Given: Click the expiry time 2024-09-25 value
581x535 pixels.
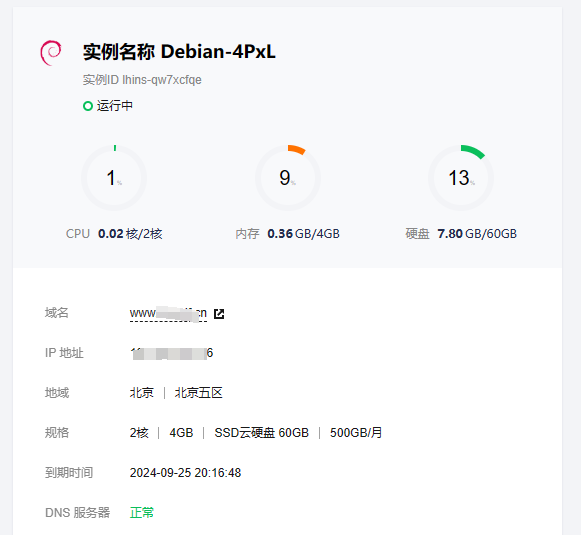Looking at the screenshot, I should point(185,473).
